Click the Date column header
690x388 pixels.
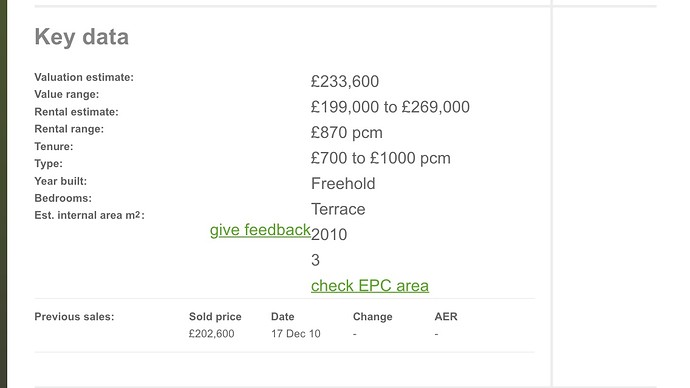pyautogui.click(x=283, y=317)
